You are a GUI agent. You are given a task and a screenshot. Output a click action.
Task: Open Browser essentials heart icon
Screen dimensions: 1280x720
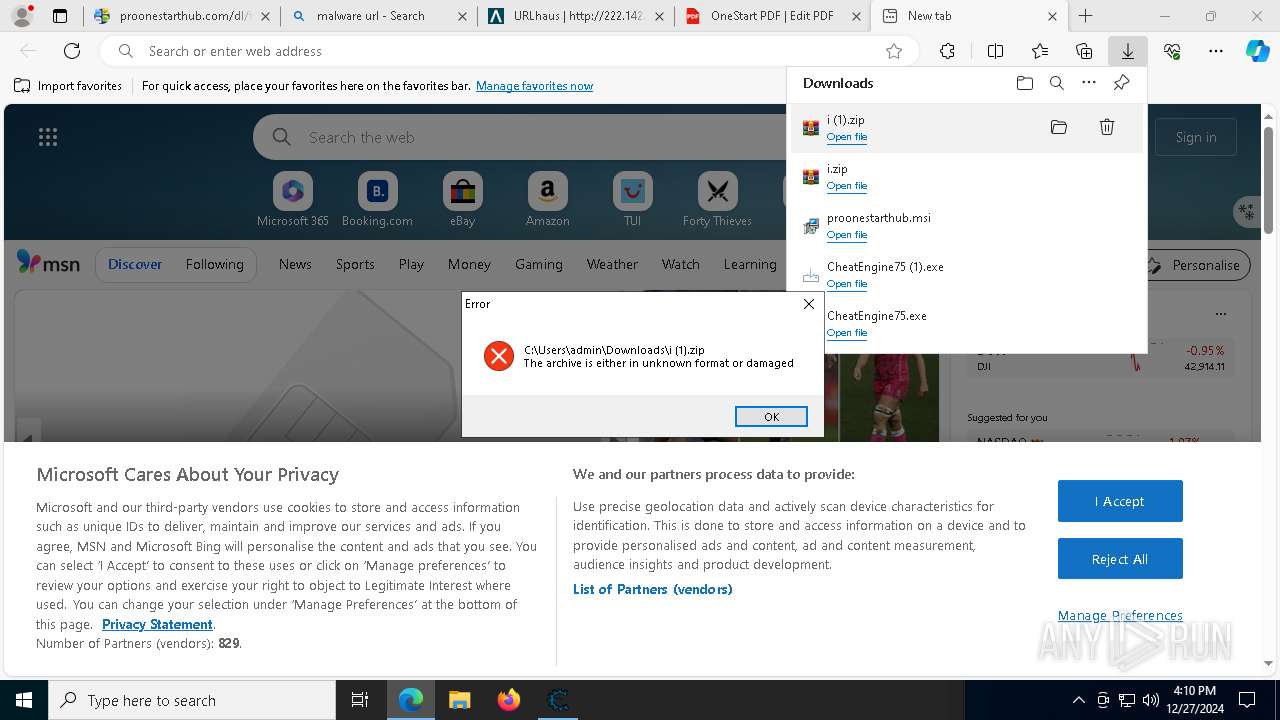(x=1172, y=51)
